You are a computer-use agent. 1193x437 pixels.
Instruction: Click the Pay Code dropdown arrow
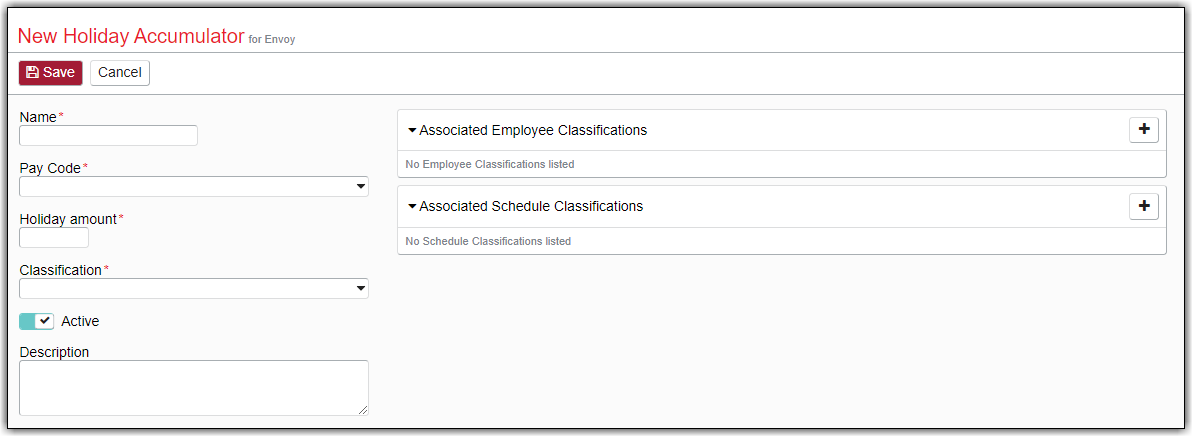361,187
